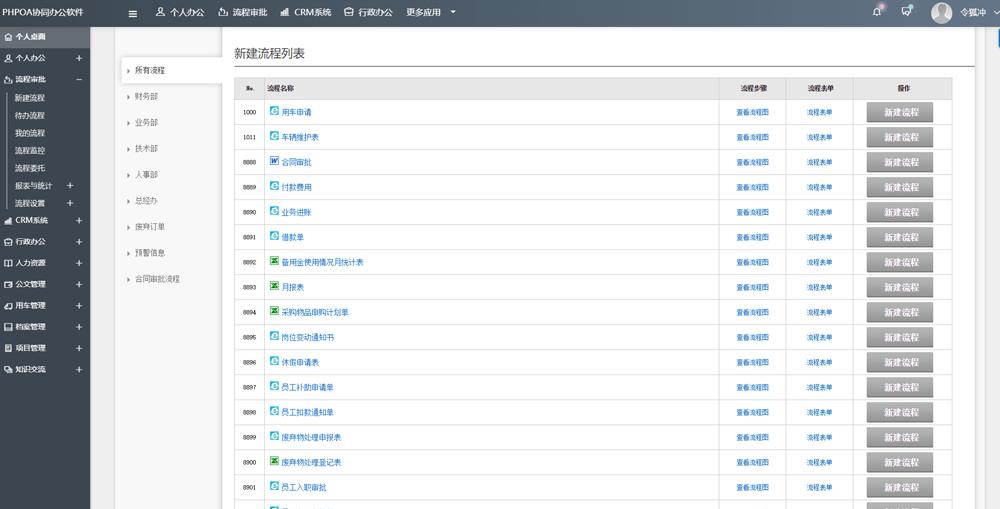Click 新建流程 button for 休假申请表
The image size is (1000, 509).
click(899, 362)
